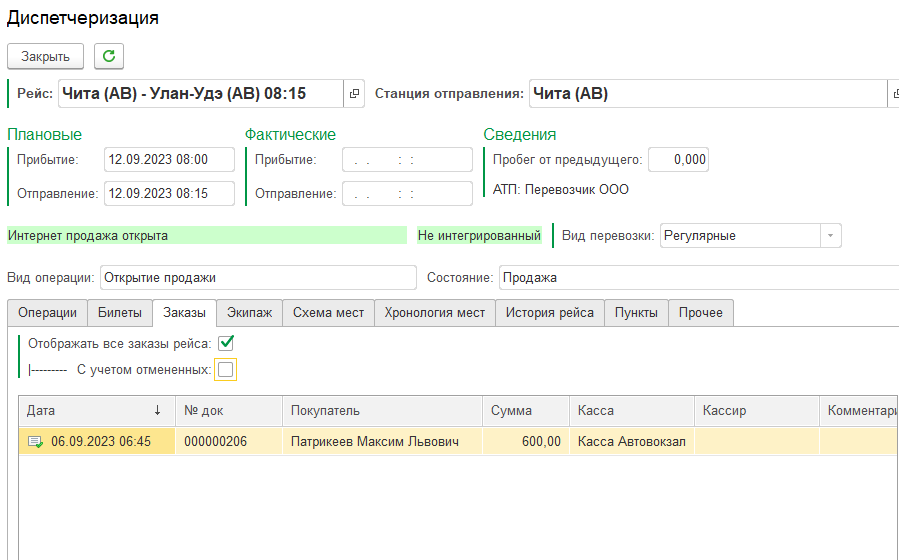Select the Экипаж tab
899x560 pixels.
click(249, 313)
